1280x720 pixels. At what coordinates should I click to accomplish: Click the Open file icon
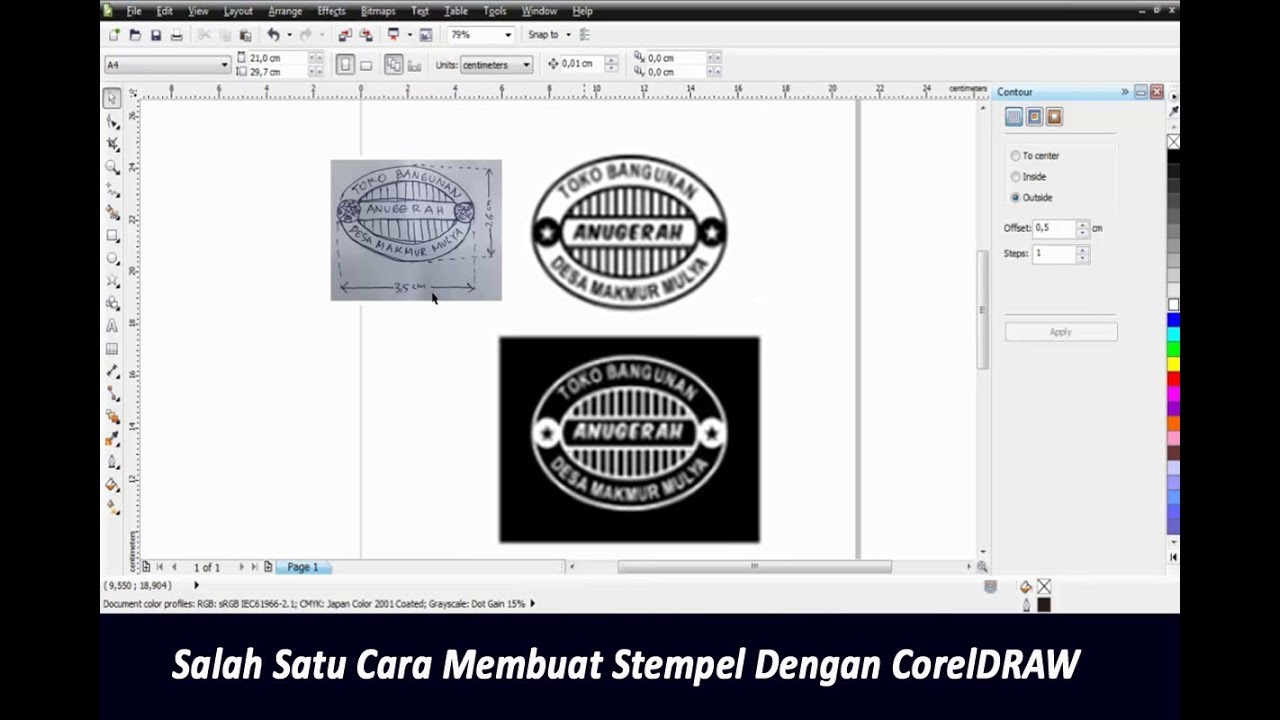point(135,35)
